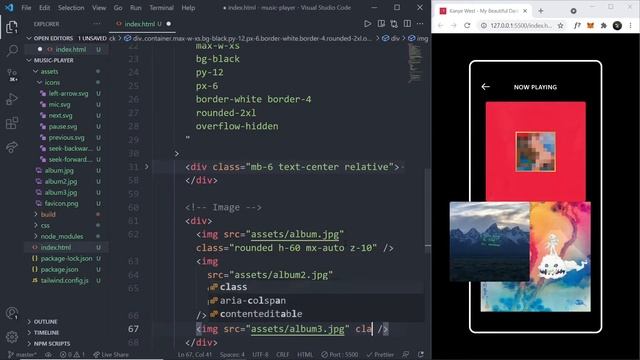Open the Manage gear icon

(x=11, y=337)
